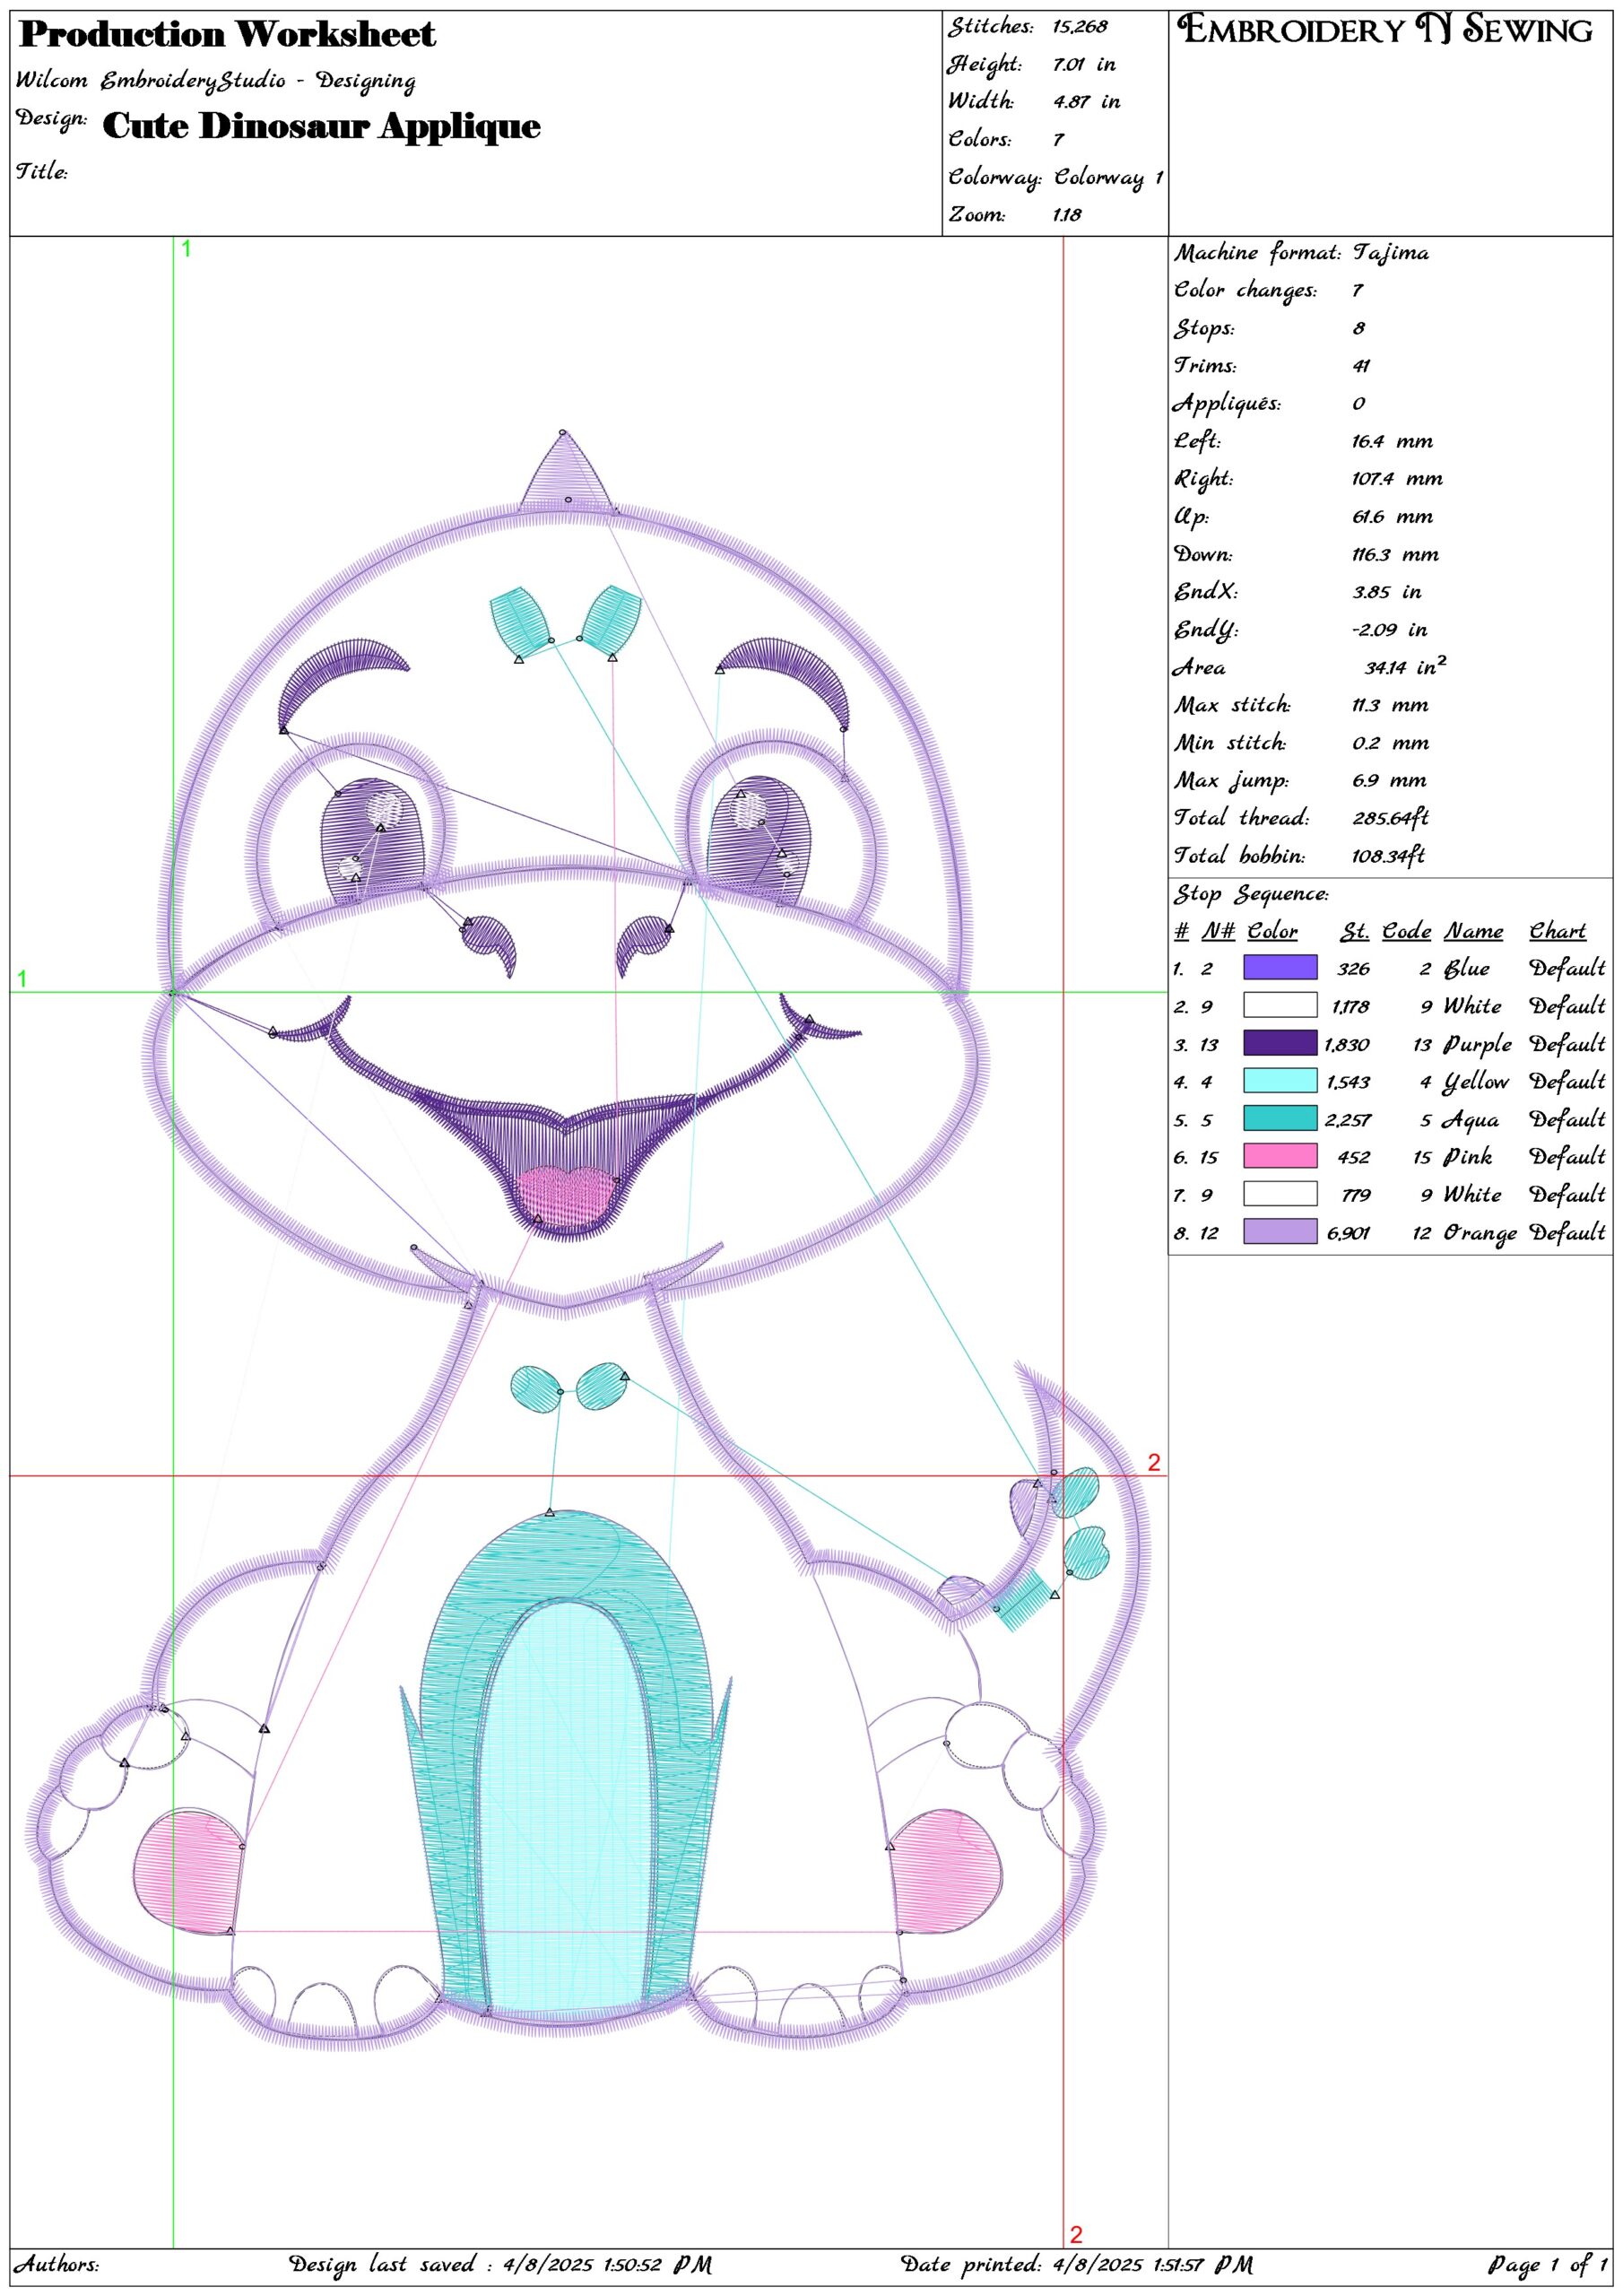Click the stitch count 6,901 in row 8
Image resolution: width=1623 pixels, height=2296 pixels.
[1349, 1233]
